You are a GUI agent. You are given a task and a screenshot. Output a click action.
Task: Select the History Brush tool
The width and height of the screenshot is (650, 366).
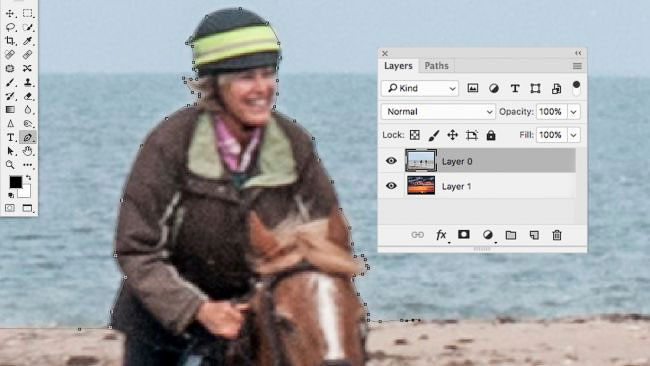(10, 96)
